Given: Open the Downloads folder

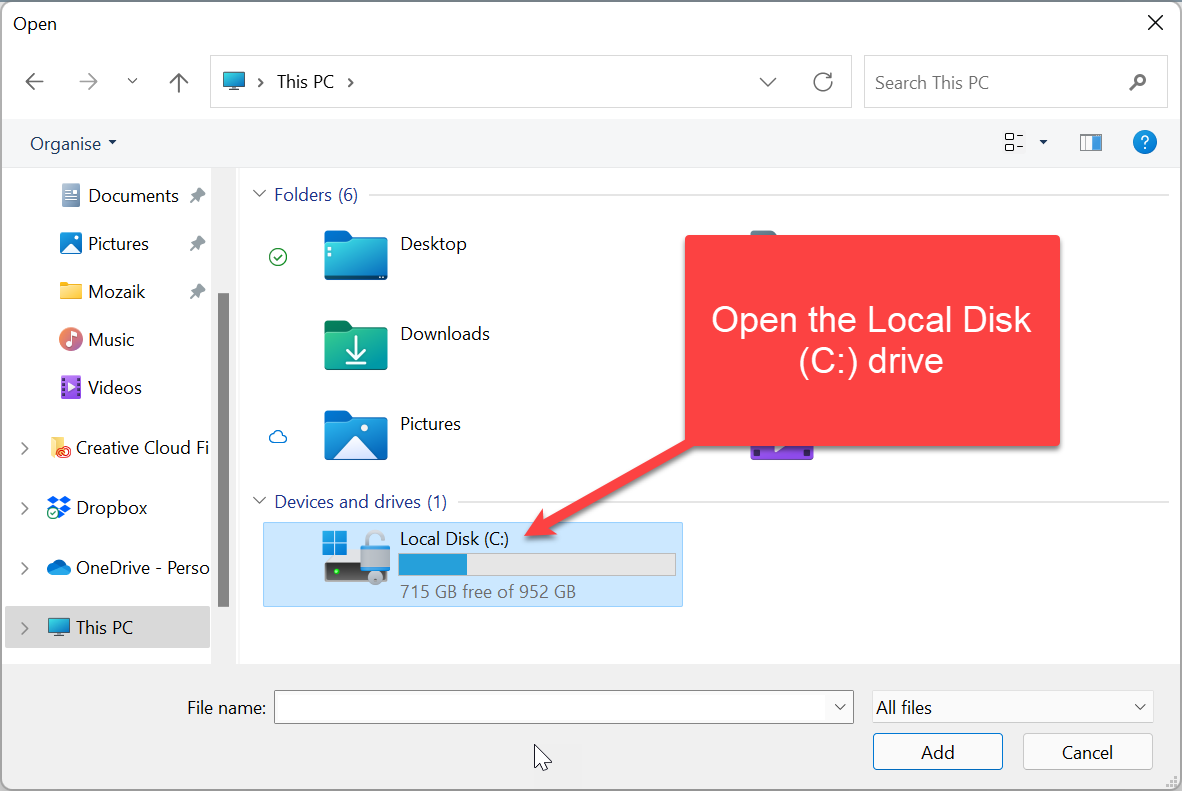Looking at the screenshot, I should pyautogui.click(x=356, y=345).
